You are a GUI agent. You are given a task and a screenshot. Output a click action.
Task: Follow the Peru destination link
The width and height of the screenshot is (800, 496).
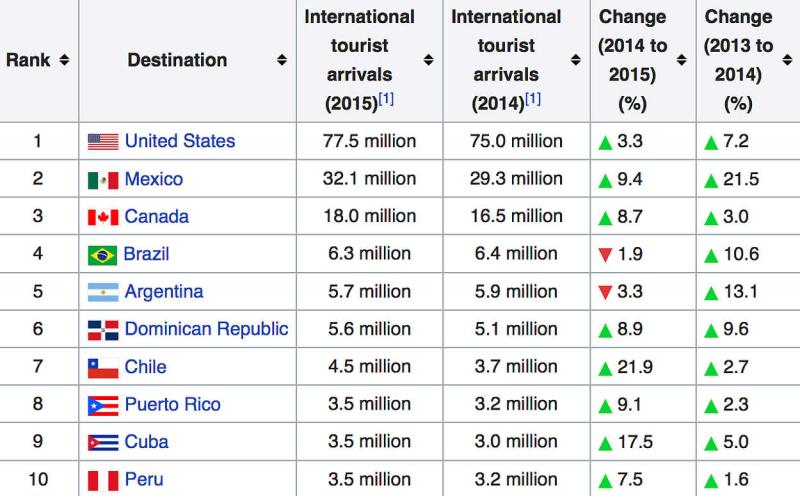pyautogui.click(x=144, y=480)
